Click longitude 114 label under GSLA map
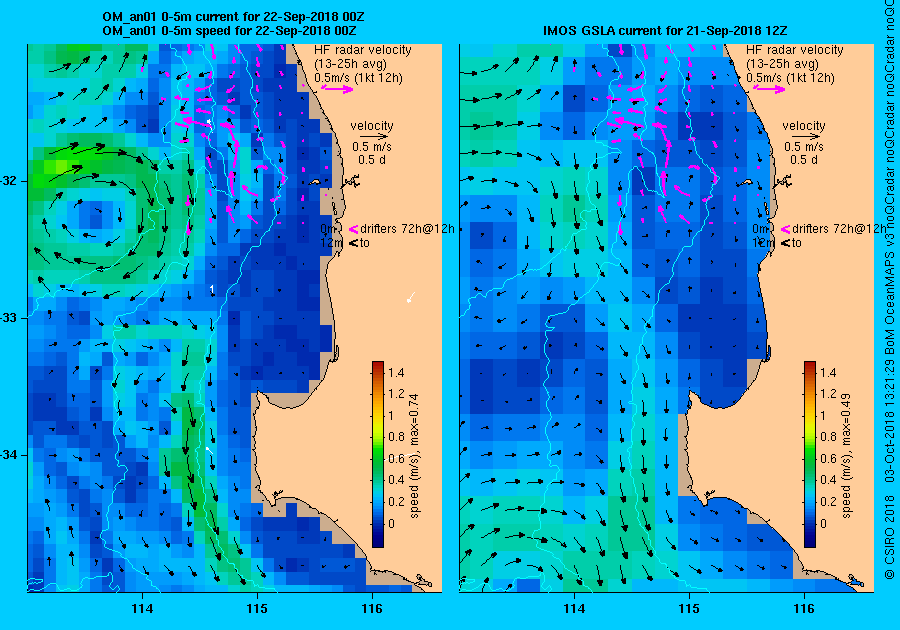Image resolution: width=900 pixels, height=630 pixels. click(x=574, y=609)
